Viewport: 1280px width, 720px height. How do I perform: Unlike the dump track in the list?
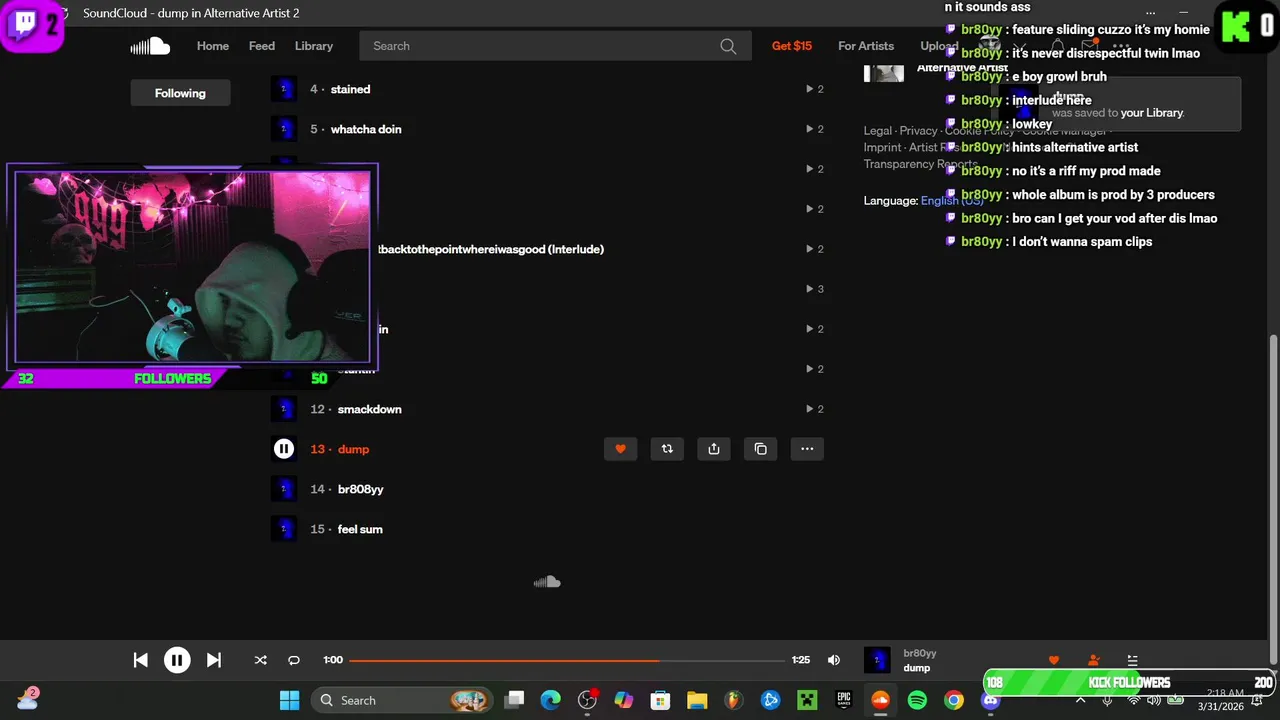tap(620, 449)
